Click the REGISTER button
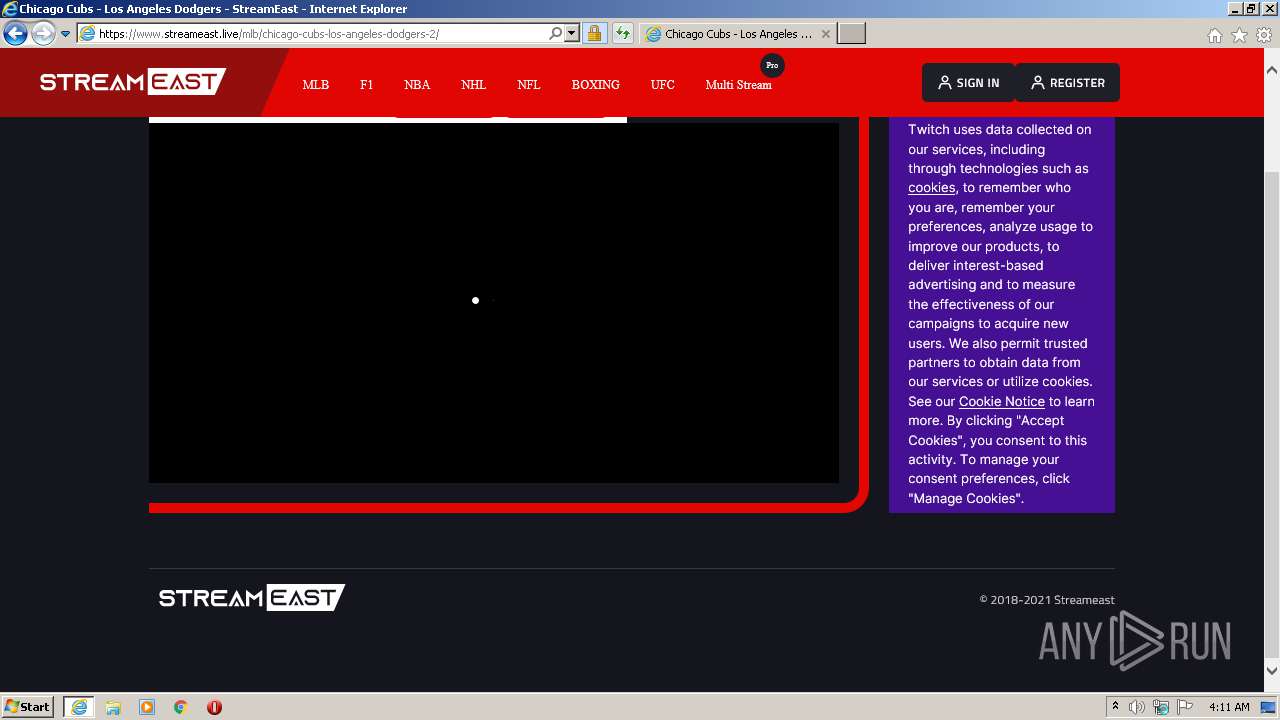The height and width of the screenshot is (720, 1280). pos(1068,83)
